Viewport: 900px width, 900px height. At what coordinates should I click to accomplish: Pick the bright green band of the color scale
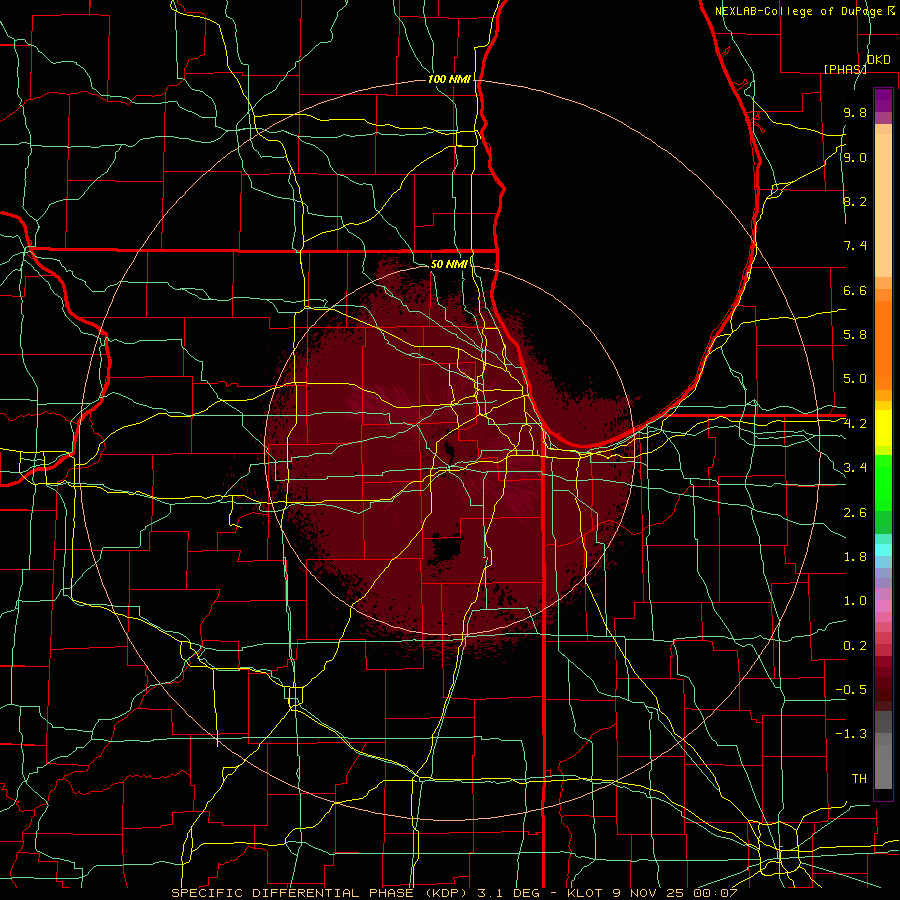click(883, 483)
